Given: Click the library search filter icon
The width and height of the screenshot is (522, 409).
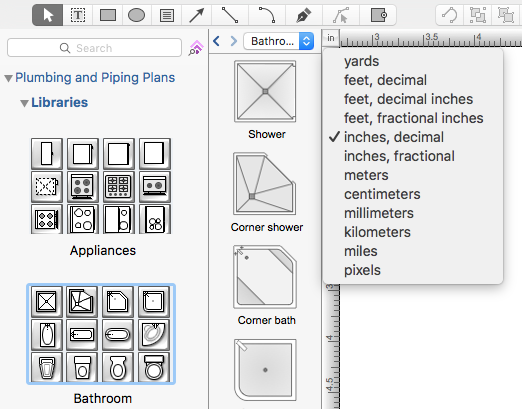Looking at the screenshot, I should click(x=196, y=48).
